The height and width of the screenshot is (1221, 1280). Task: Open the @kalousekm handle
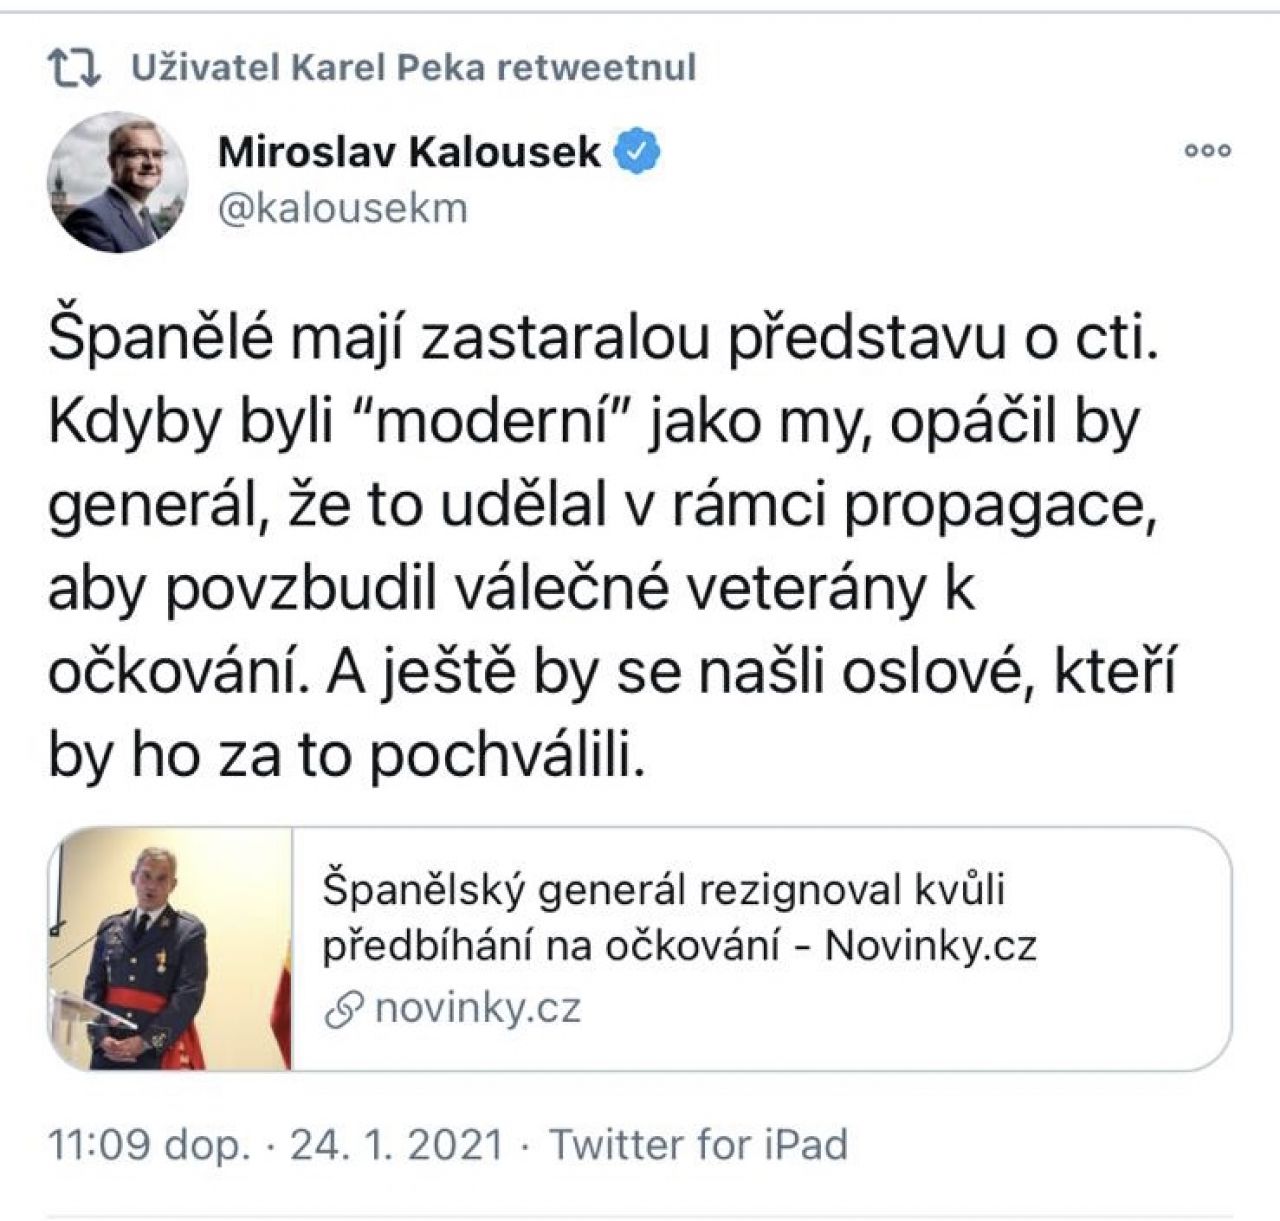pyautogui.click(x=342, y=208)
